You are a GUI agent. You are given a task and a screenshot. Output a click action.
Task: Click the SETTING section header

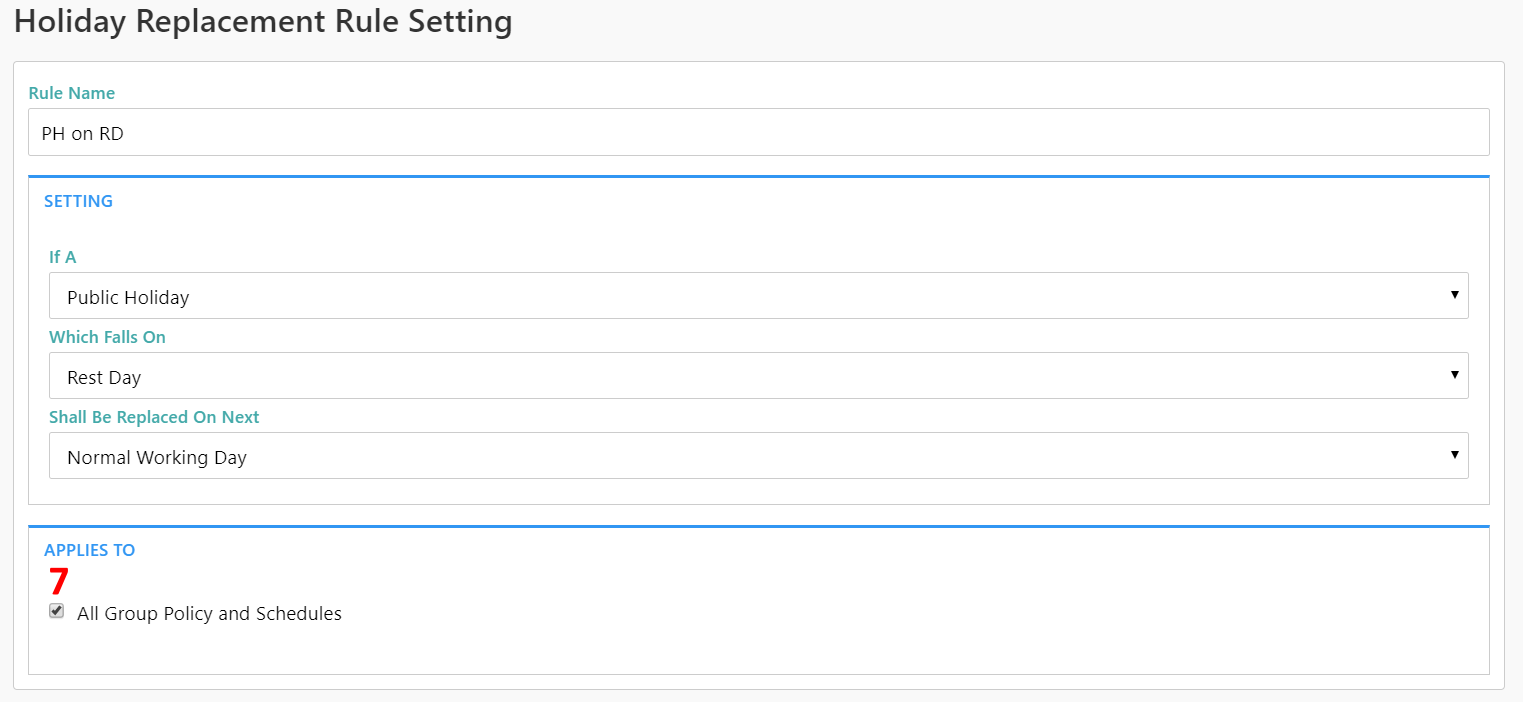78,201
